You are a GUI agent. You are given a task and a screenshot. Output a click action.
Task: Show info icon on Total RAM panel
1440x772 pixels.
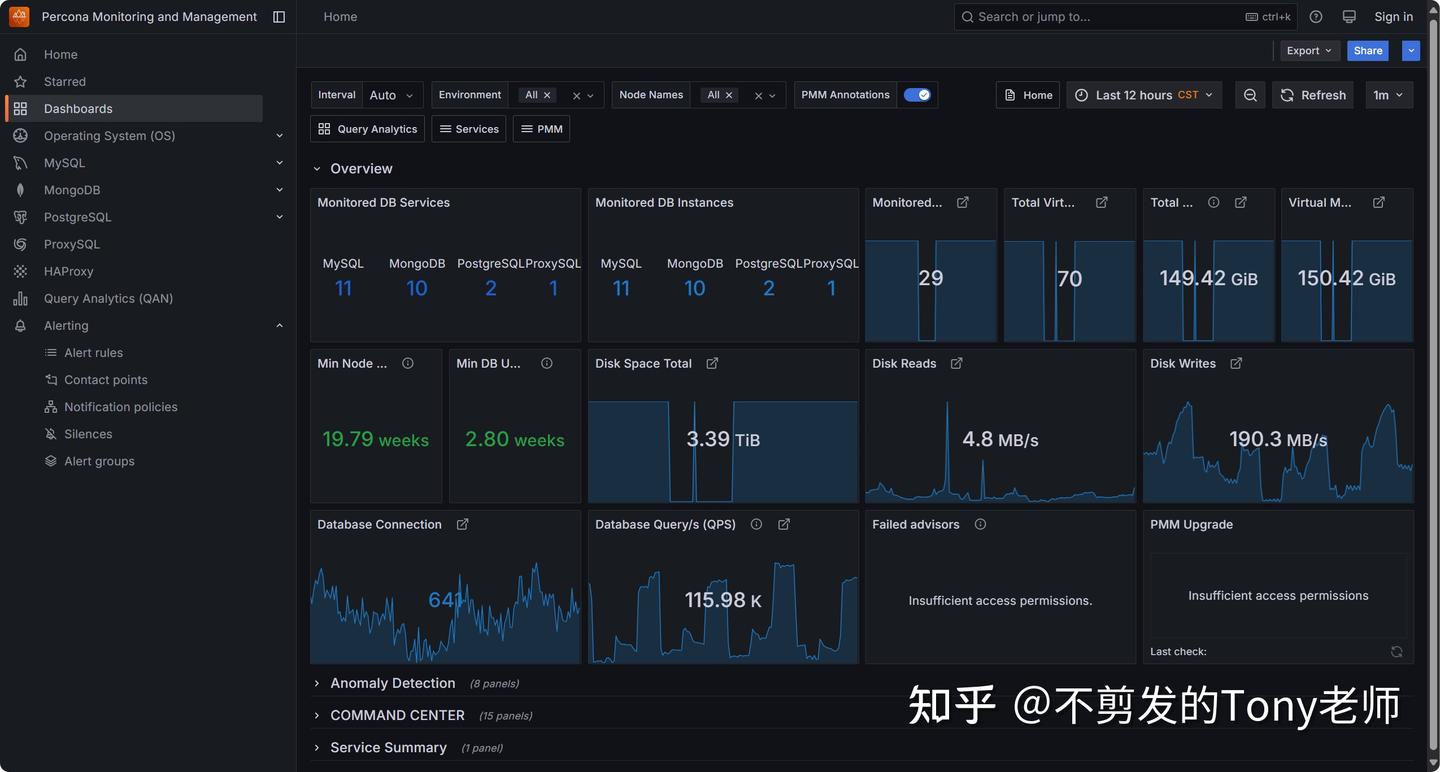pos(1214,202)
